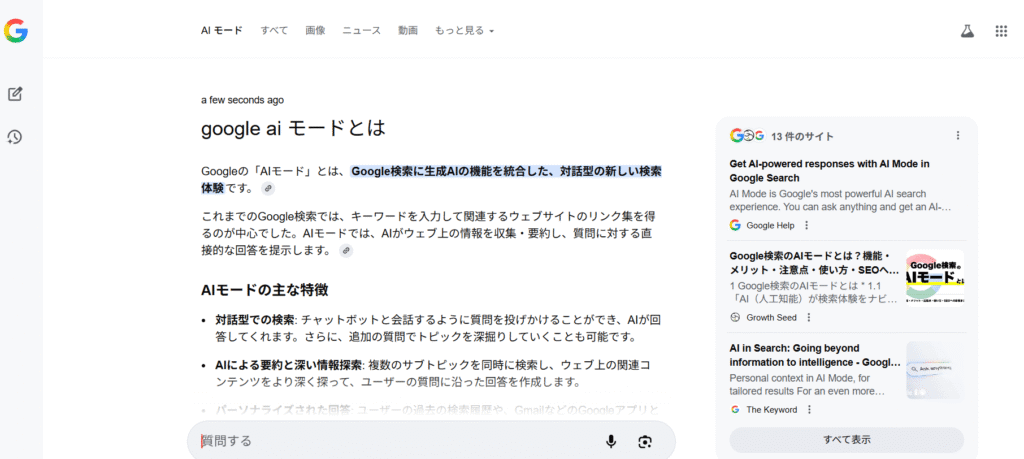Screen dimensions: 1024x459
Task: Click the Growth Seed favicon
Action: pyautogui.click(x=735, y=317)
